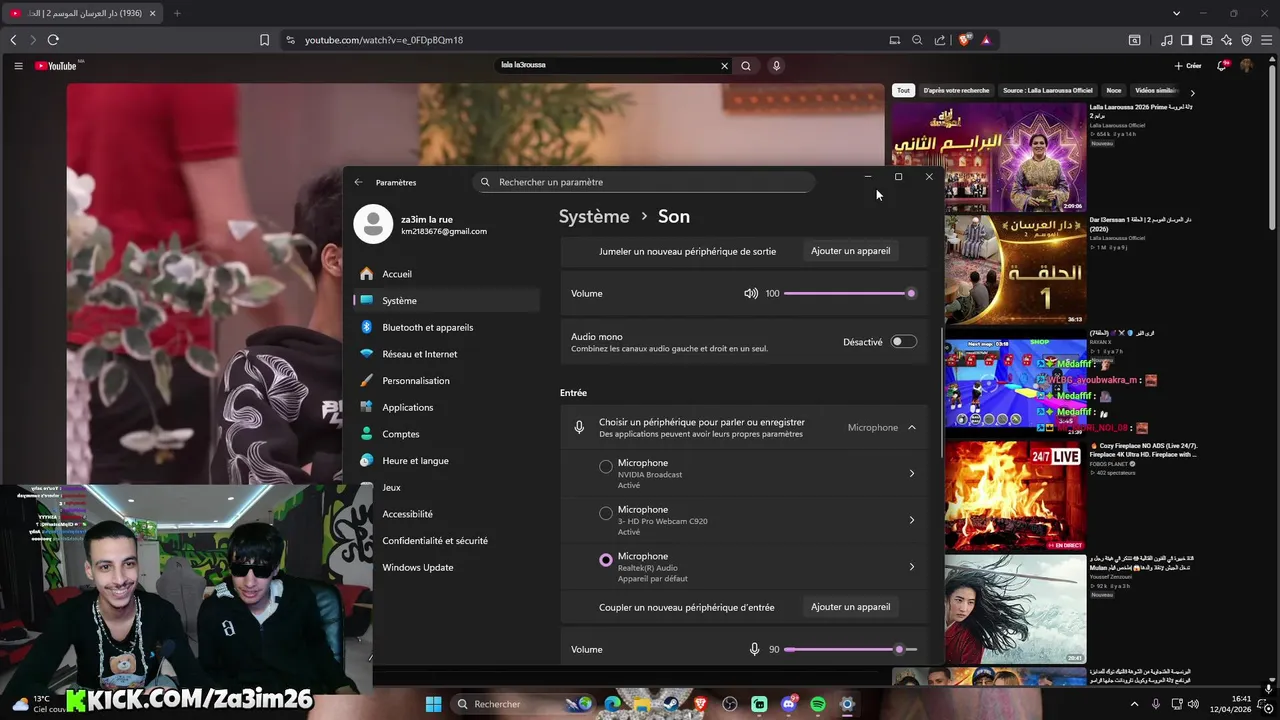Start YouTube voice search with the microphone icon

pos(776,66)
